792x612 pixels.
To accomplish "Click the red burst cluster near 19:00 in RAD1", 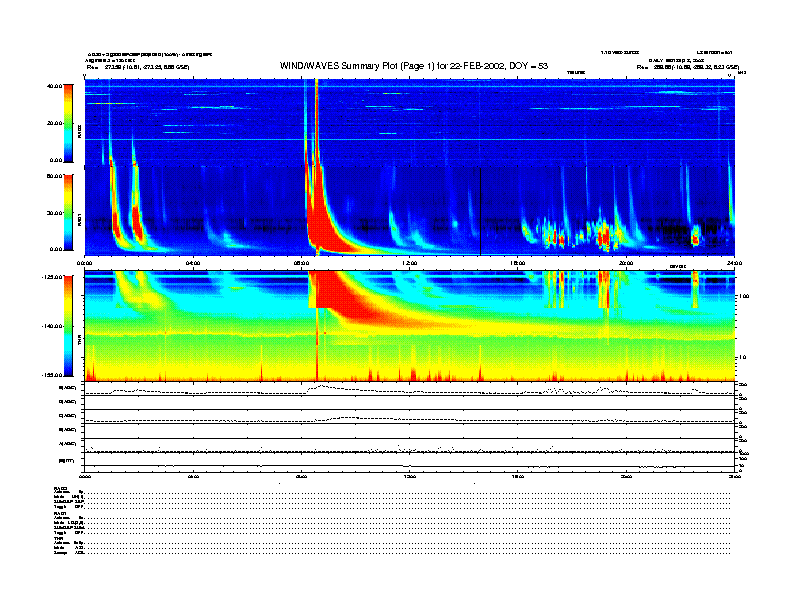I will pyautogui.click(x=604, y=235).
